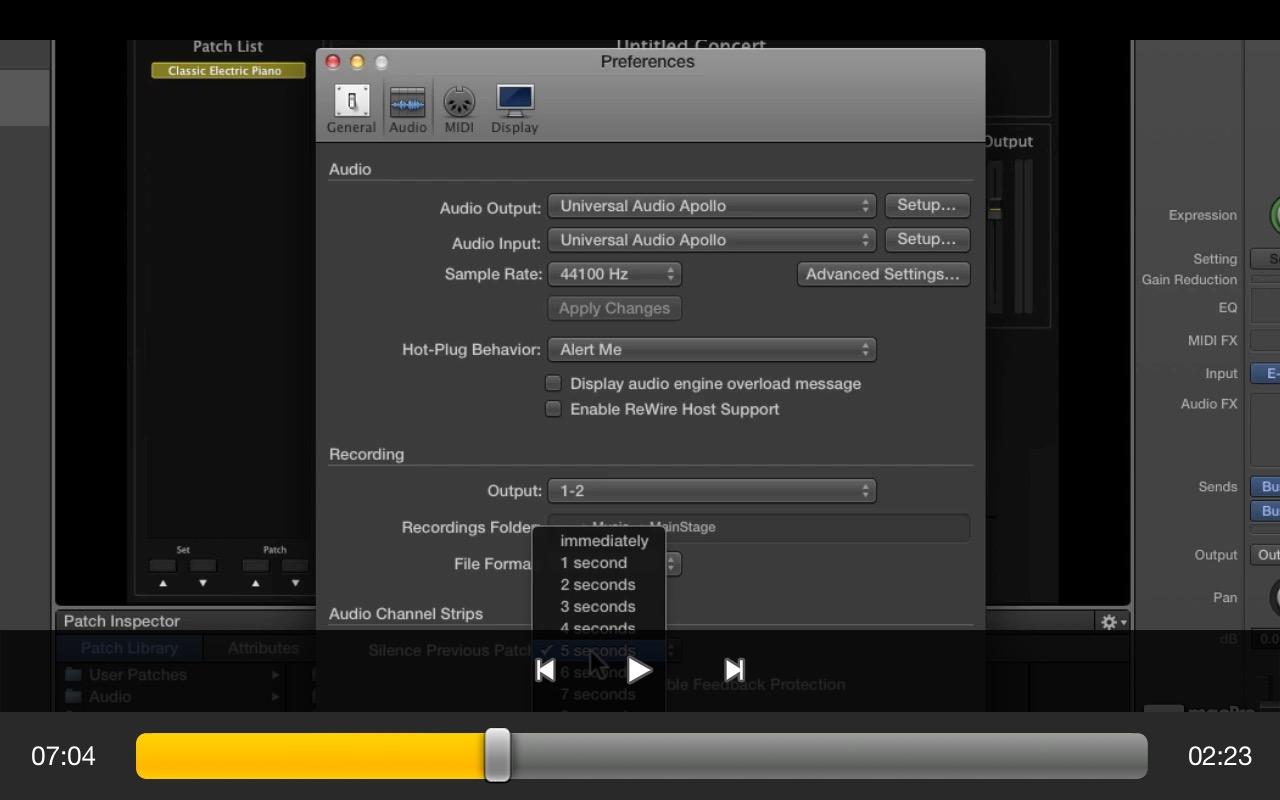This screenshot has height=800, width=1280.
Task: Select the Audio preferences icon
Action: pyautogui.click(x=407, y=109)
